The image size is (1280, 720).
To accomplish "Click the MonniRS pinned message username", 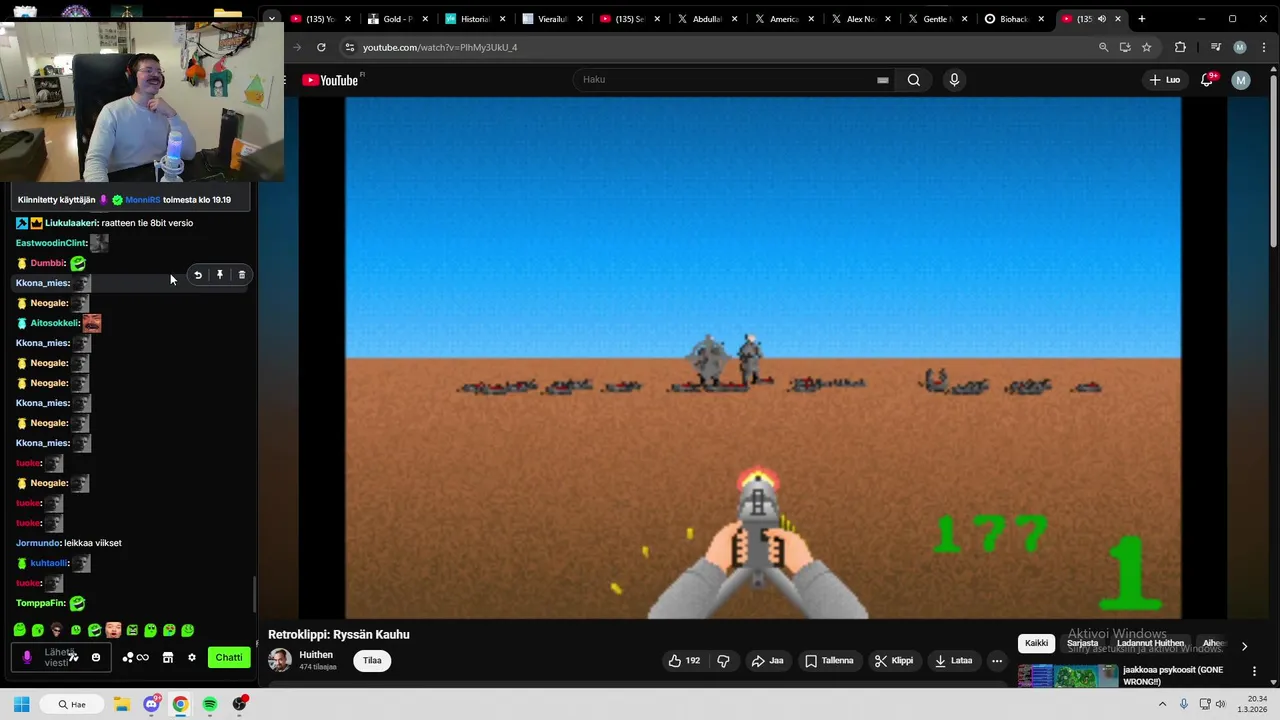I will (x=142, y=200).
